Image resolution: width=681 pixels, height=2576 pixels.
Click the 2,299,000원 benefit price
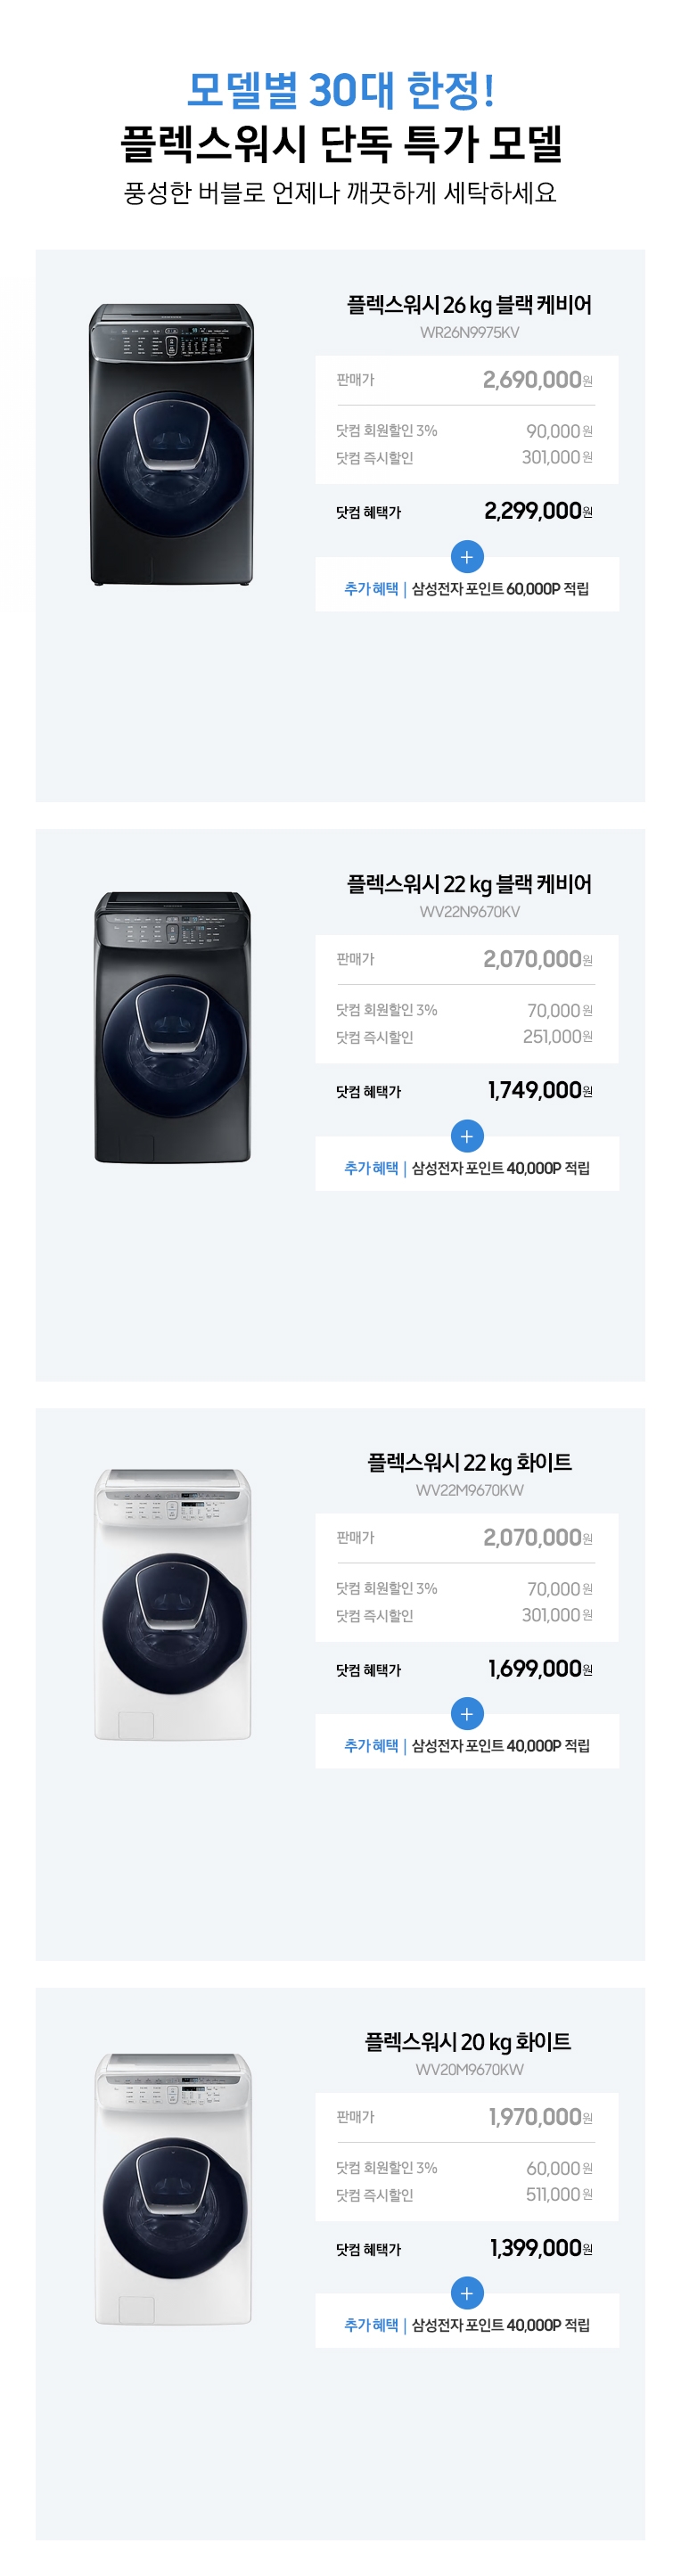click(538, 511)
